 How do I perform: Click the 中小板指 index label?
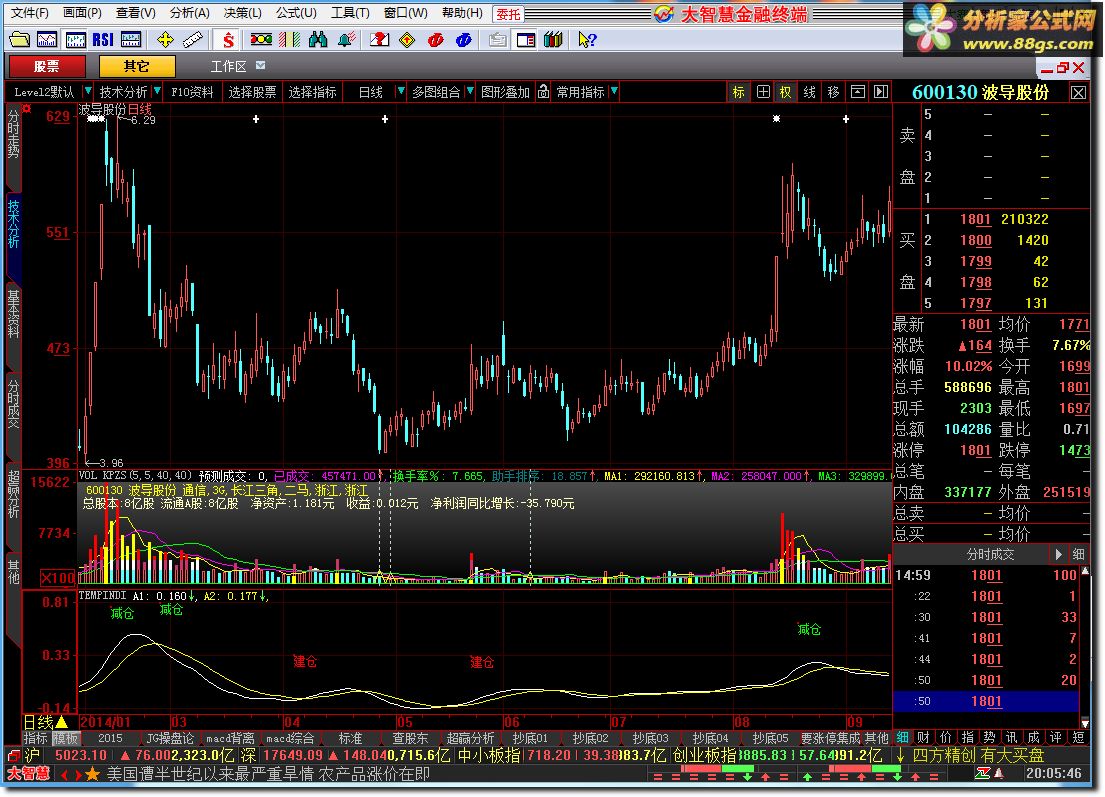489,755
